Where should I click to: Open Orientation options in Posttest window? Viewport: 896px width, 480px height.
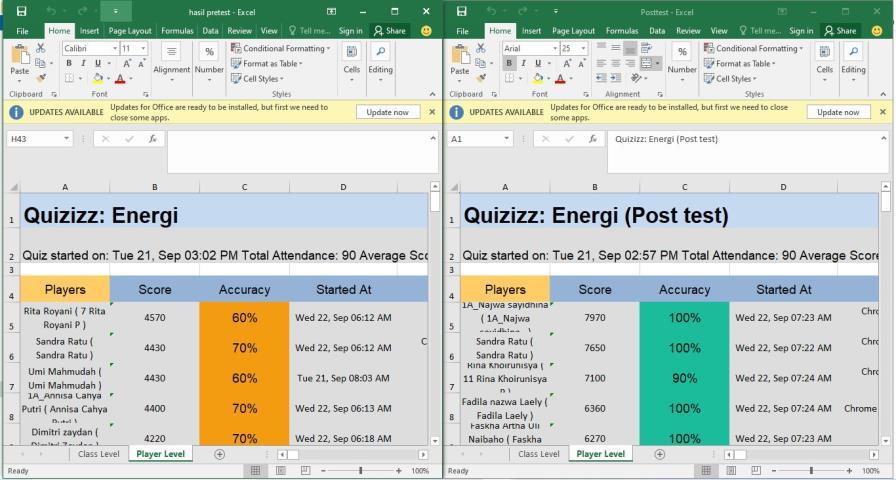[x=638, y=78]
